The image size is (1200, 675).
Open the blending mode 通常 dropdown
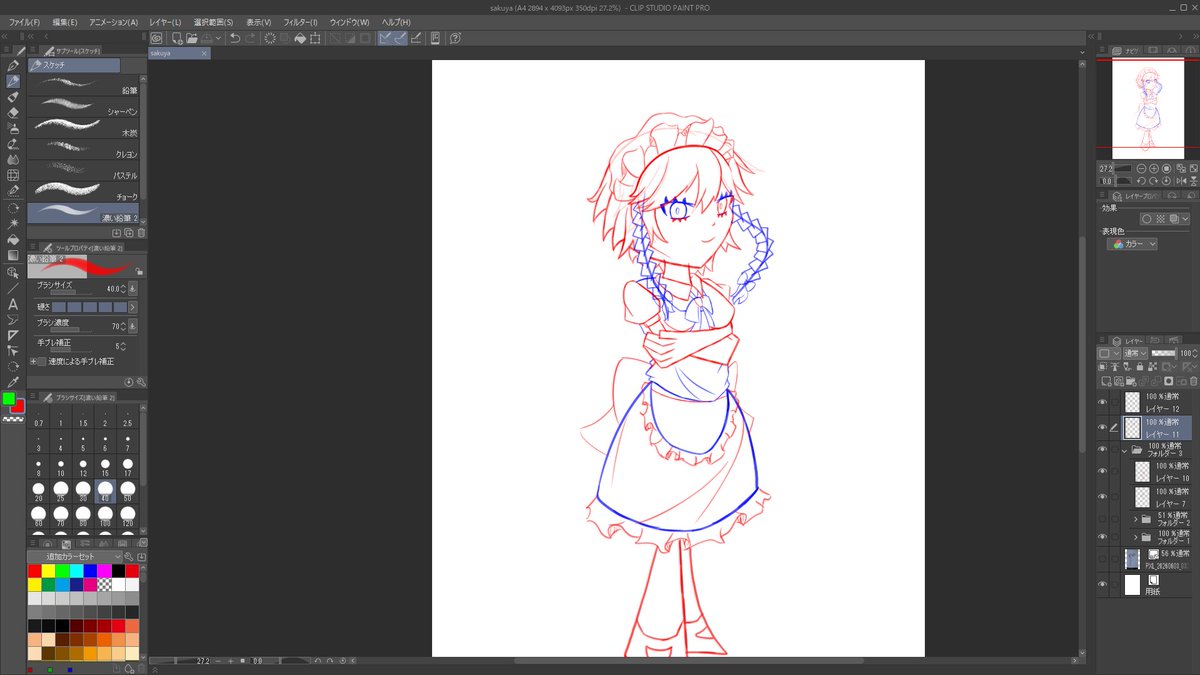click(x=1135, y=353)
